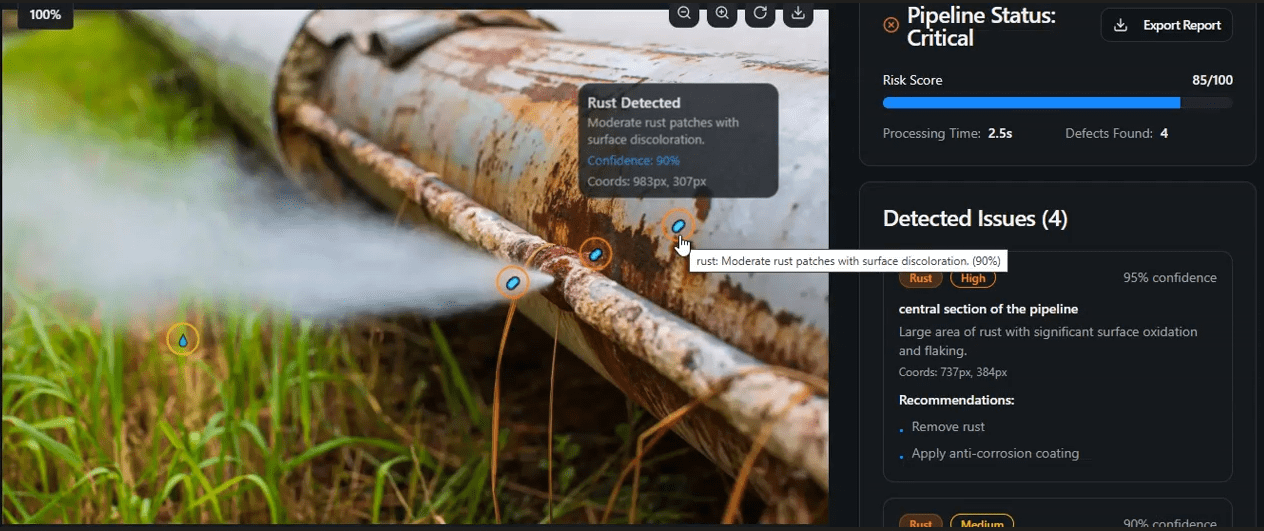Click the Rust Detected popup's Confidence: 90% text
Viewport: 1264px width, 531px height.
633,160
